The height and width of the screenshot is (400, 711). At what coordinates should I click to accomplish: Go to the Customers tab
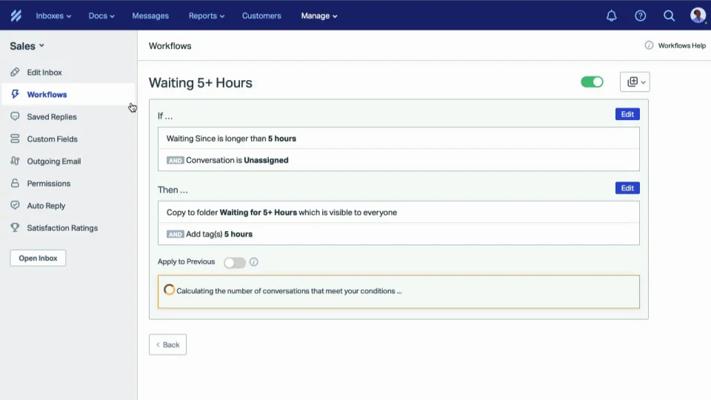pyautogui.click(x=261, y=16)
